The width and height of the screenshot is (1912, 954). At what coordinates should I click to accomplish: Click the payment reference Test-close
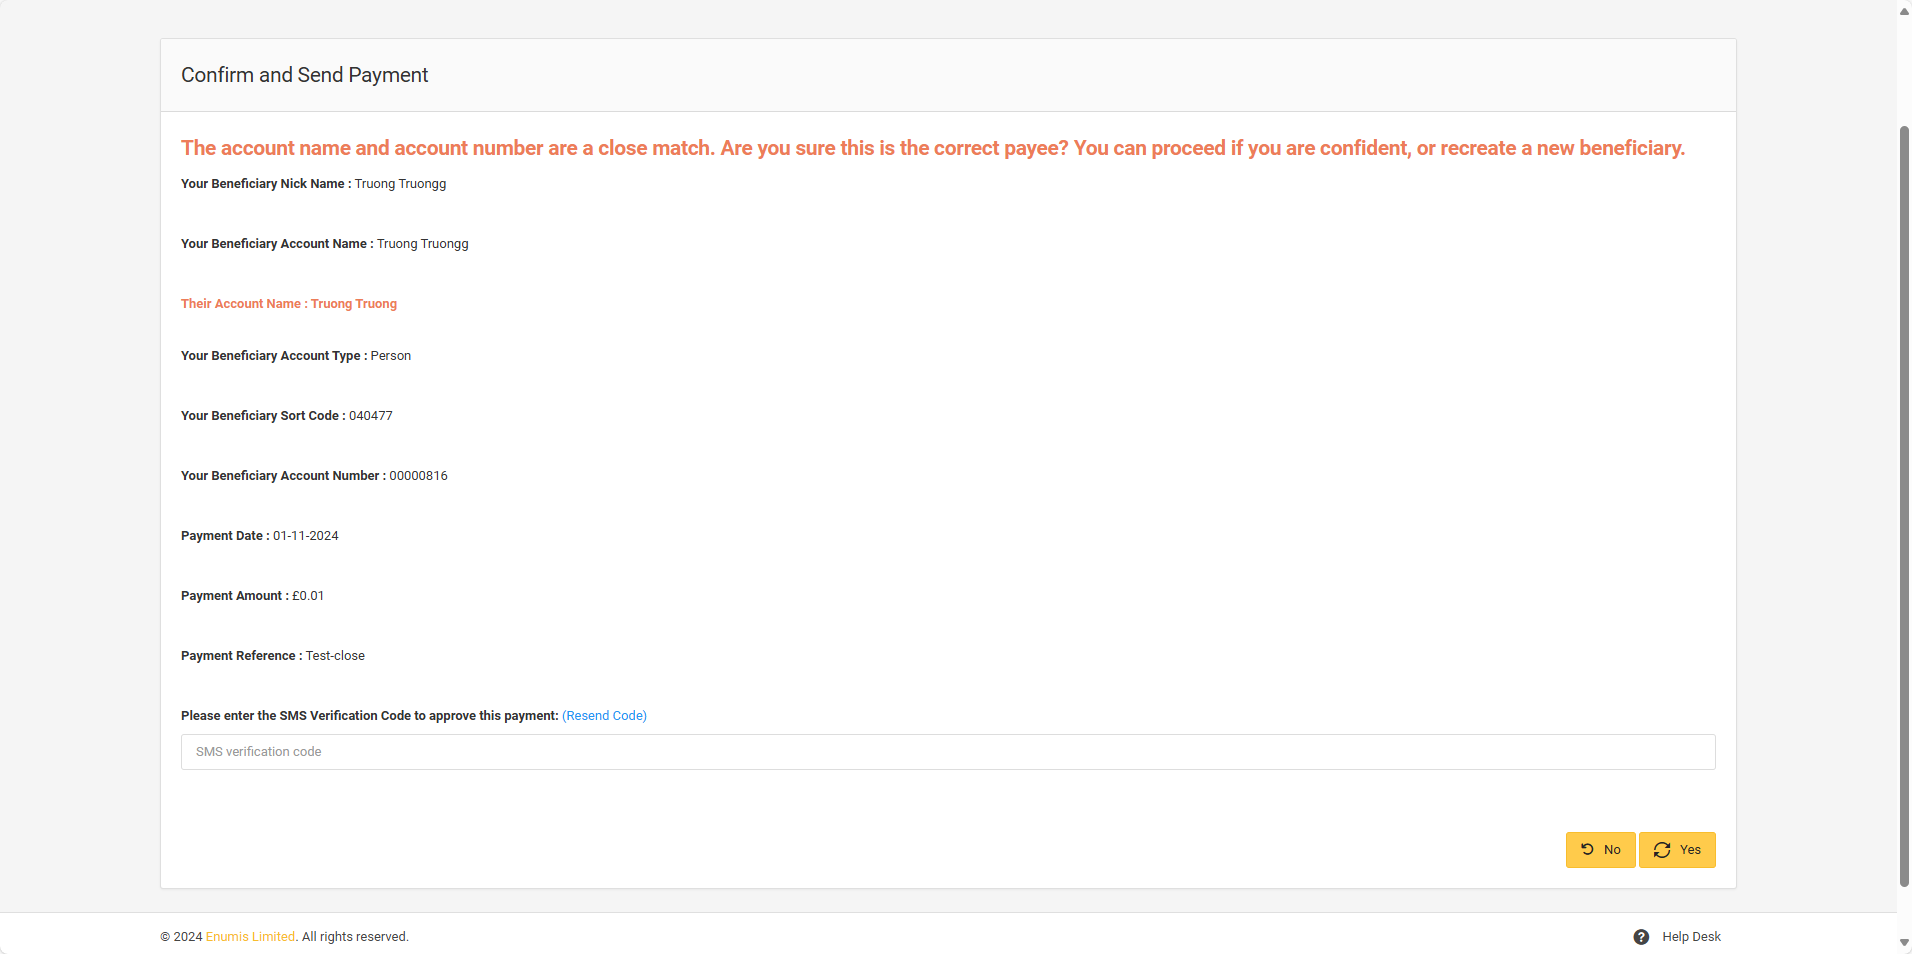(335, 656)
